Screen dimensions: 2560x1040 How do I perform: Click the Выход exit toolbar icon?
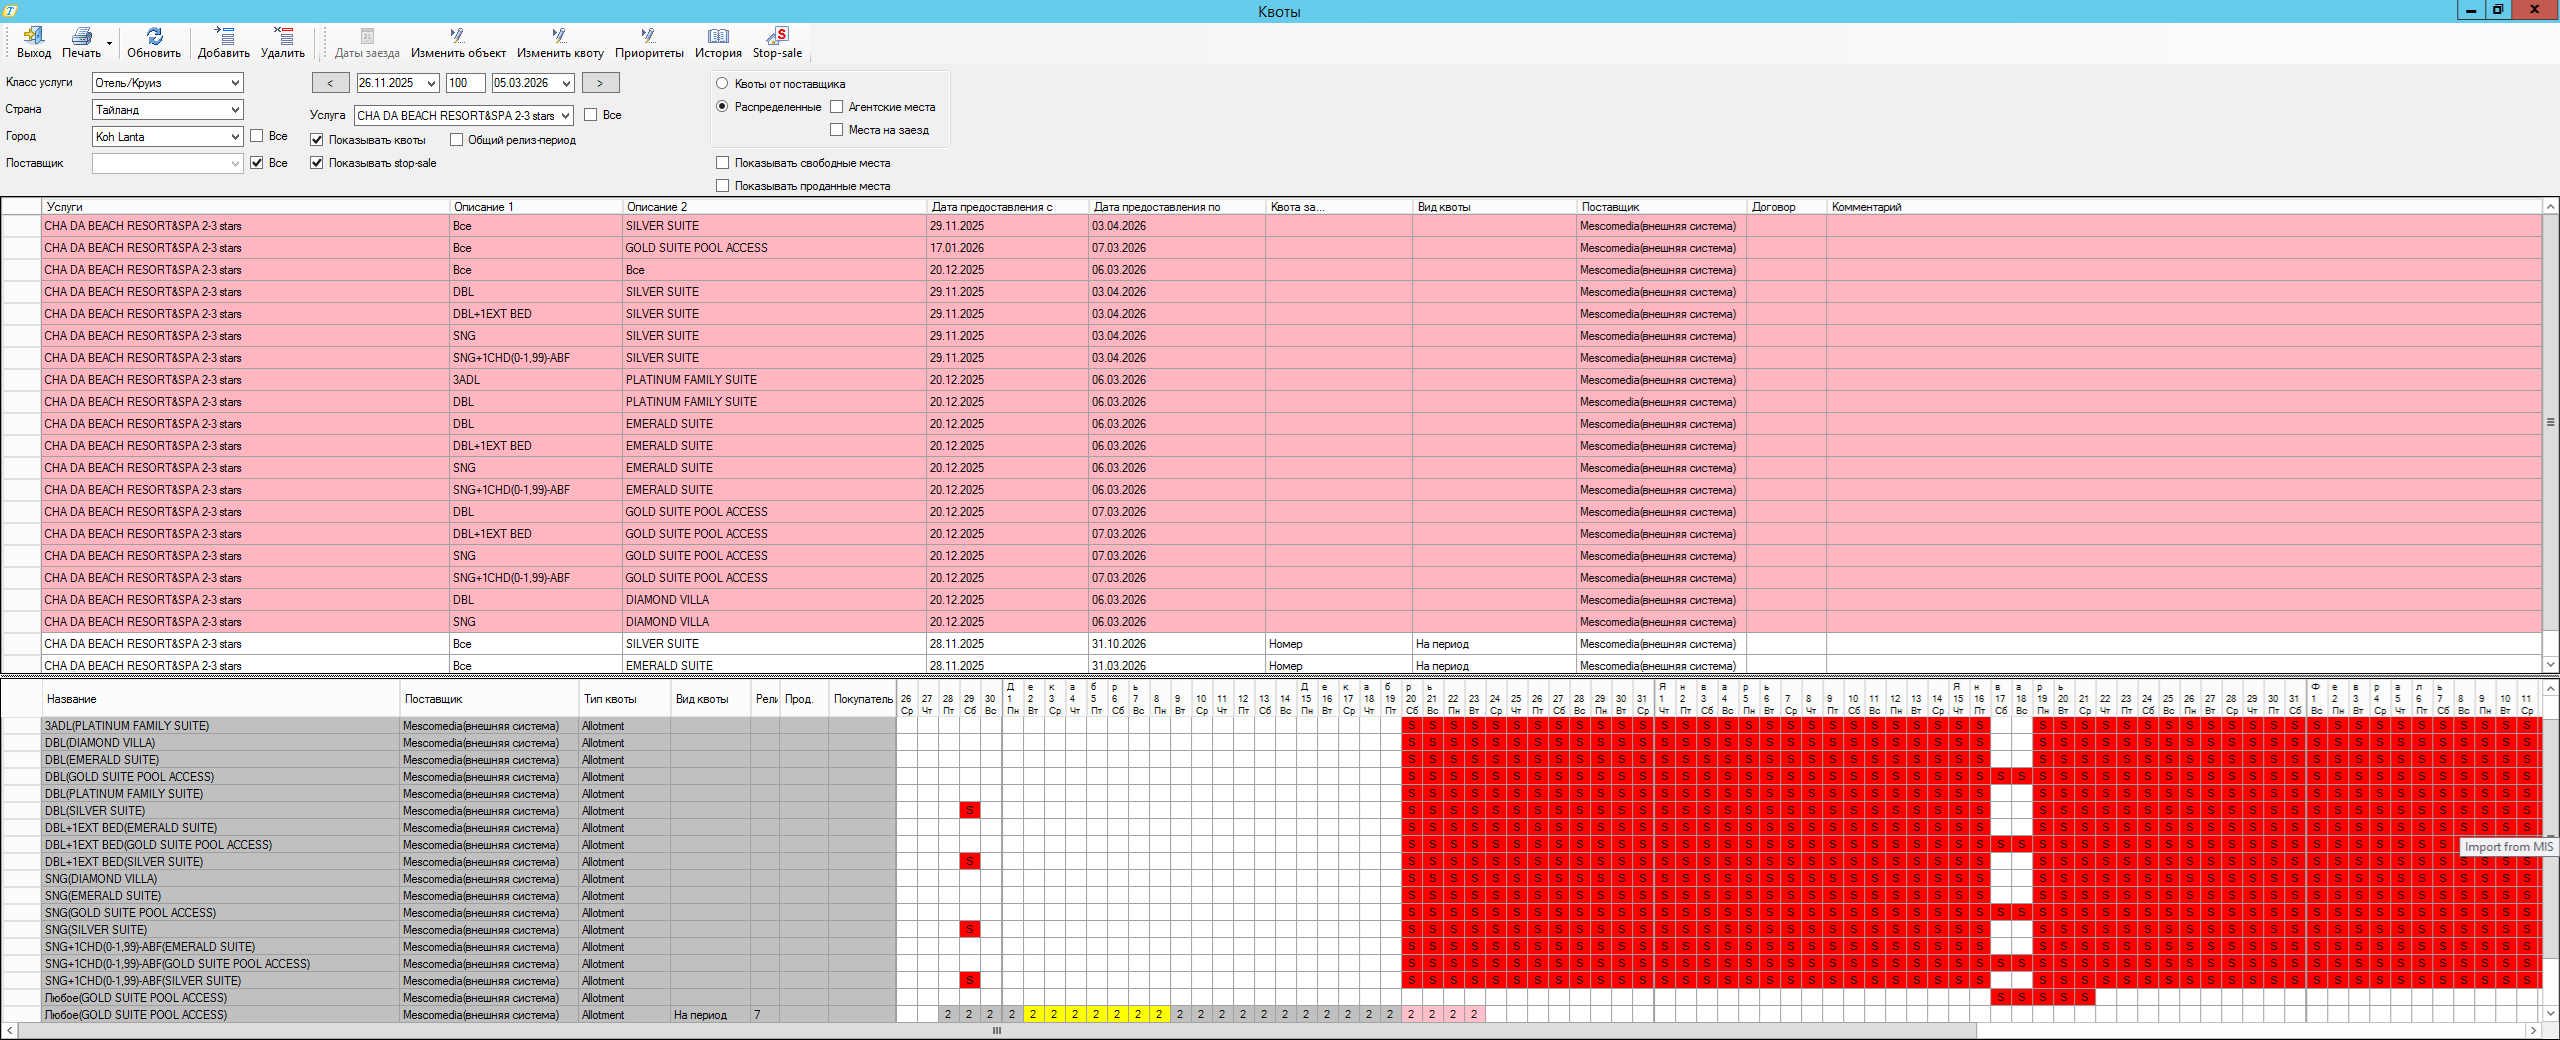(33, 37)
